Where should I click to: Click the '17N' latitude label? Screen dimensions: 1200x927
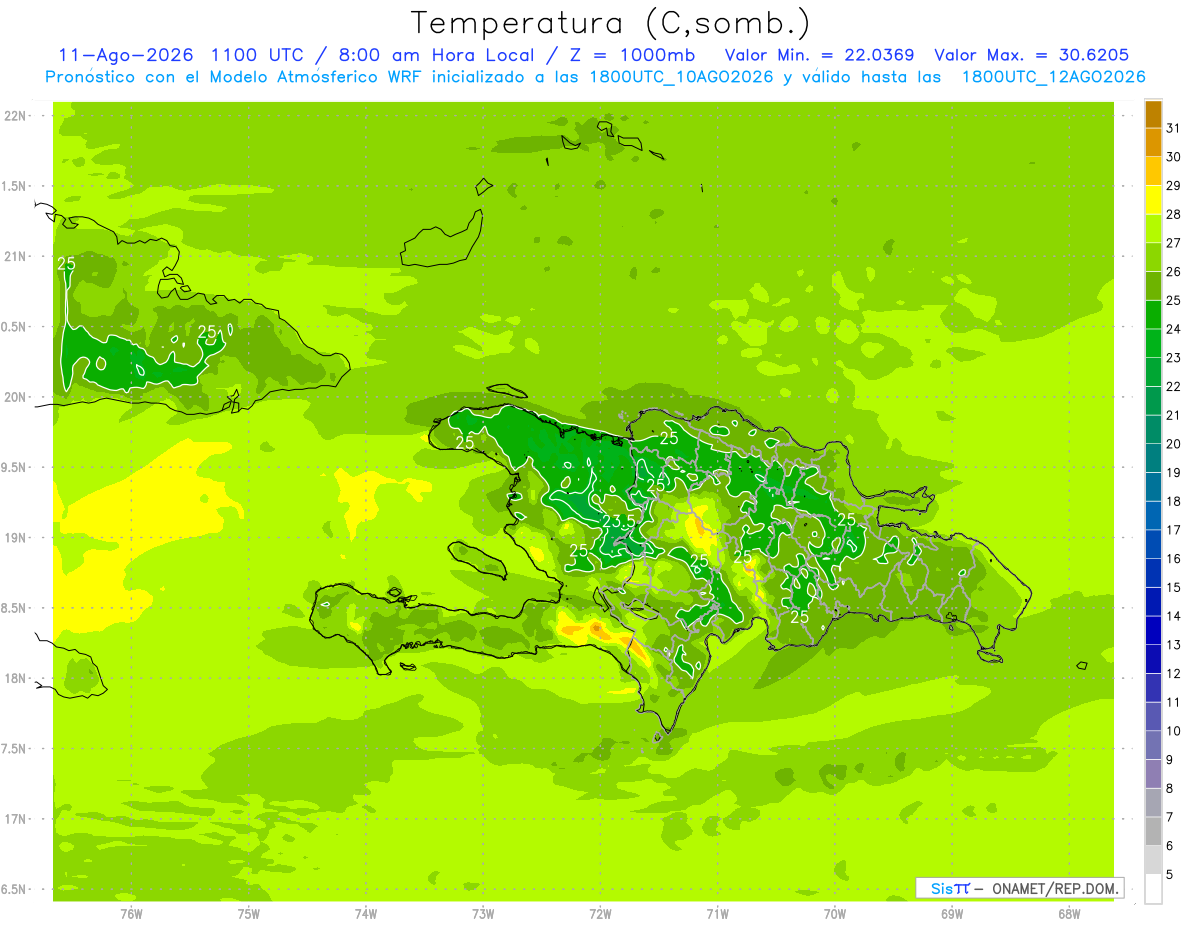point(15,819)
